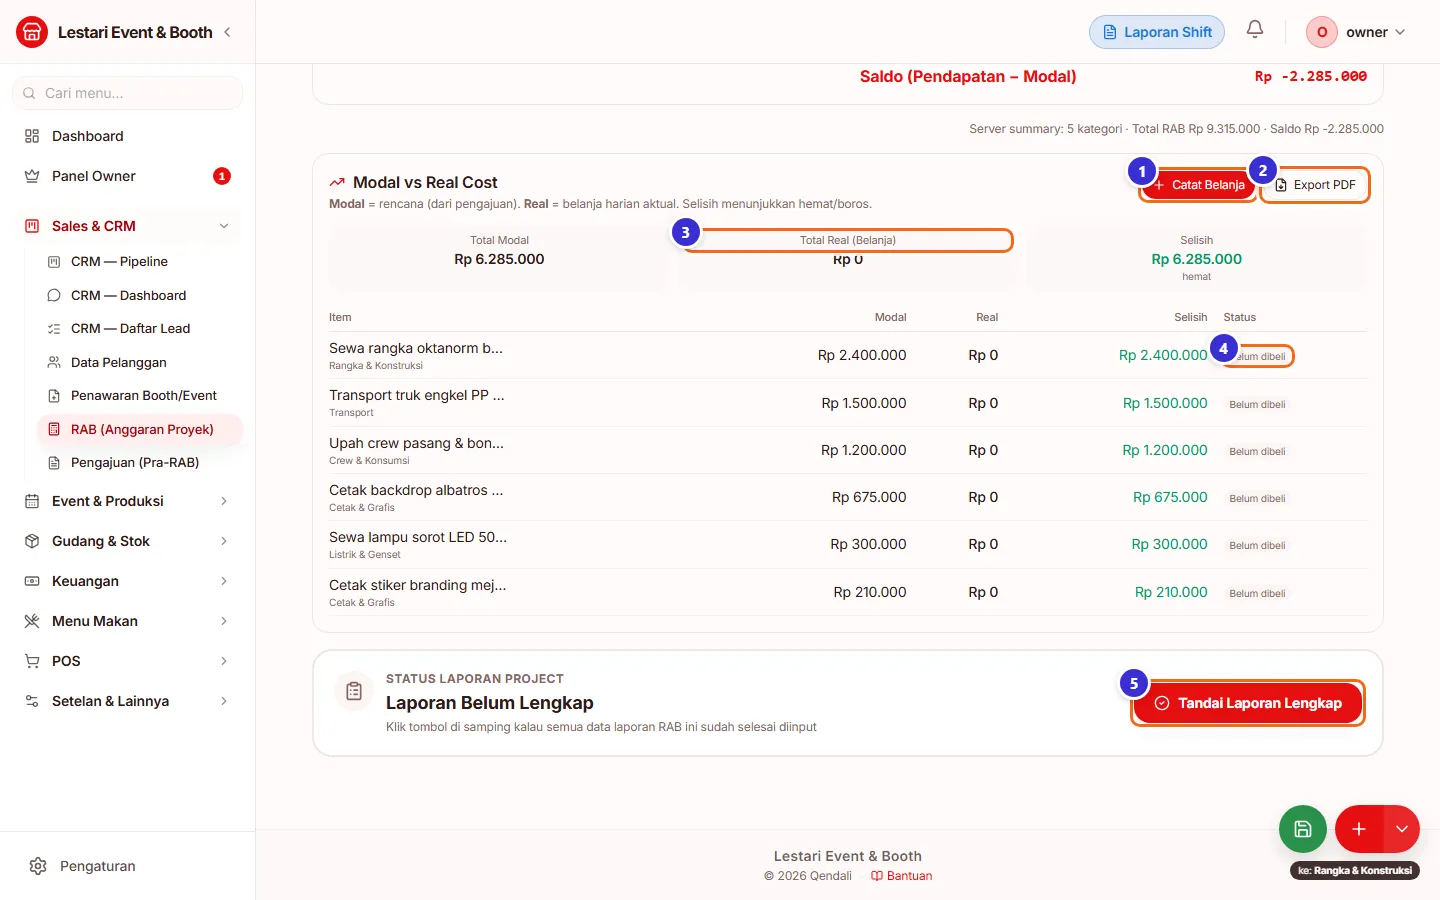Click the Lestari Event & Booth logo icon
1440x900 pixels.
pos(32,32)
